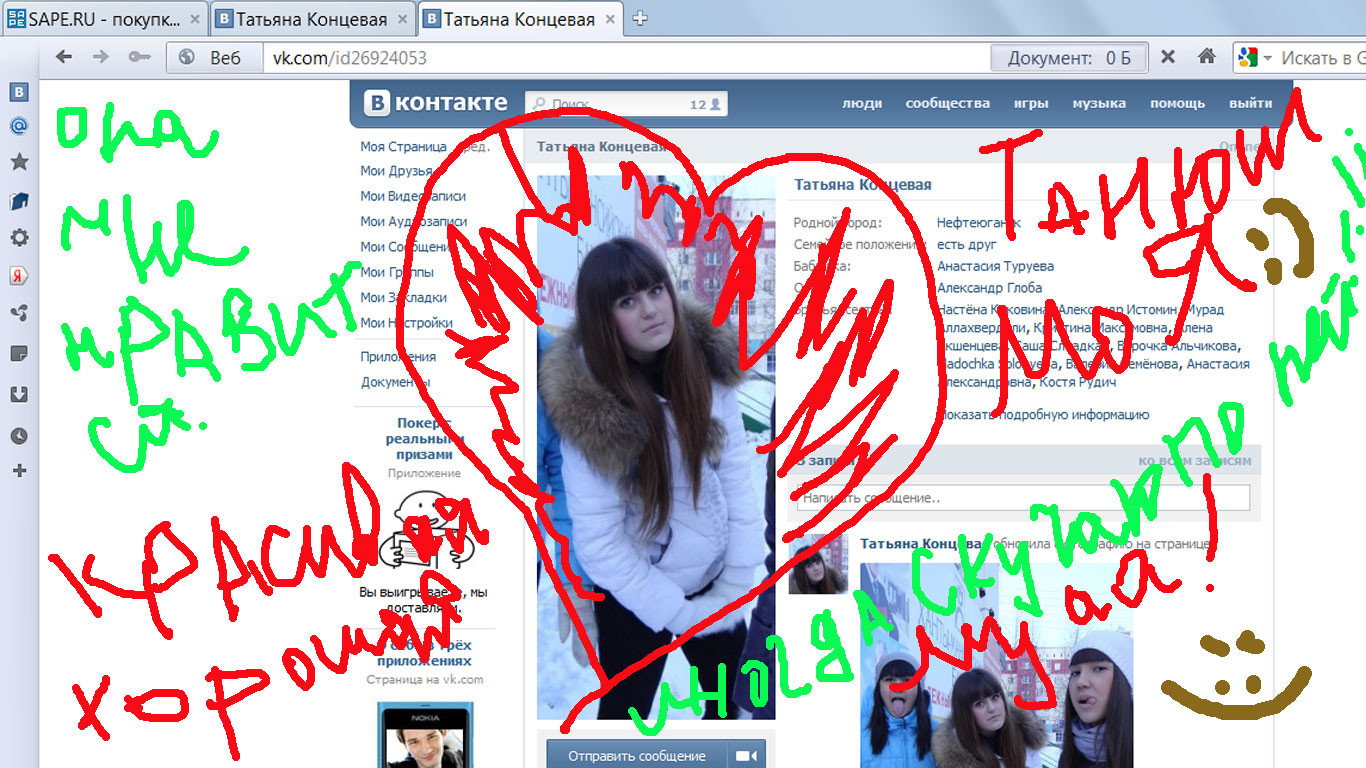Viewport: 1366px width, 768px height.
Task: Open Документы in the left menu
Action: [396, 382]
